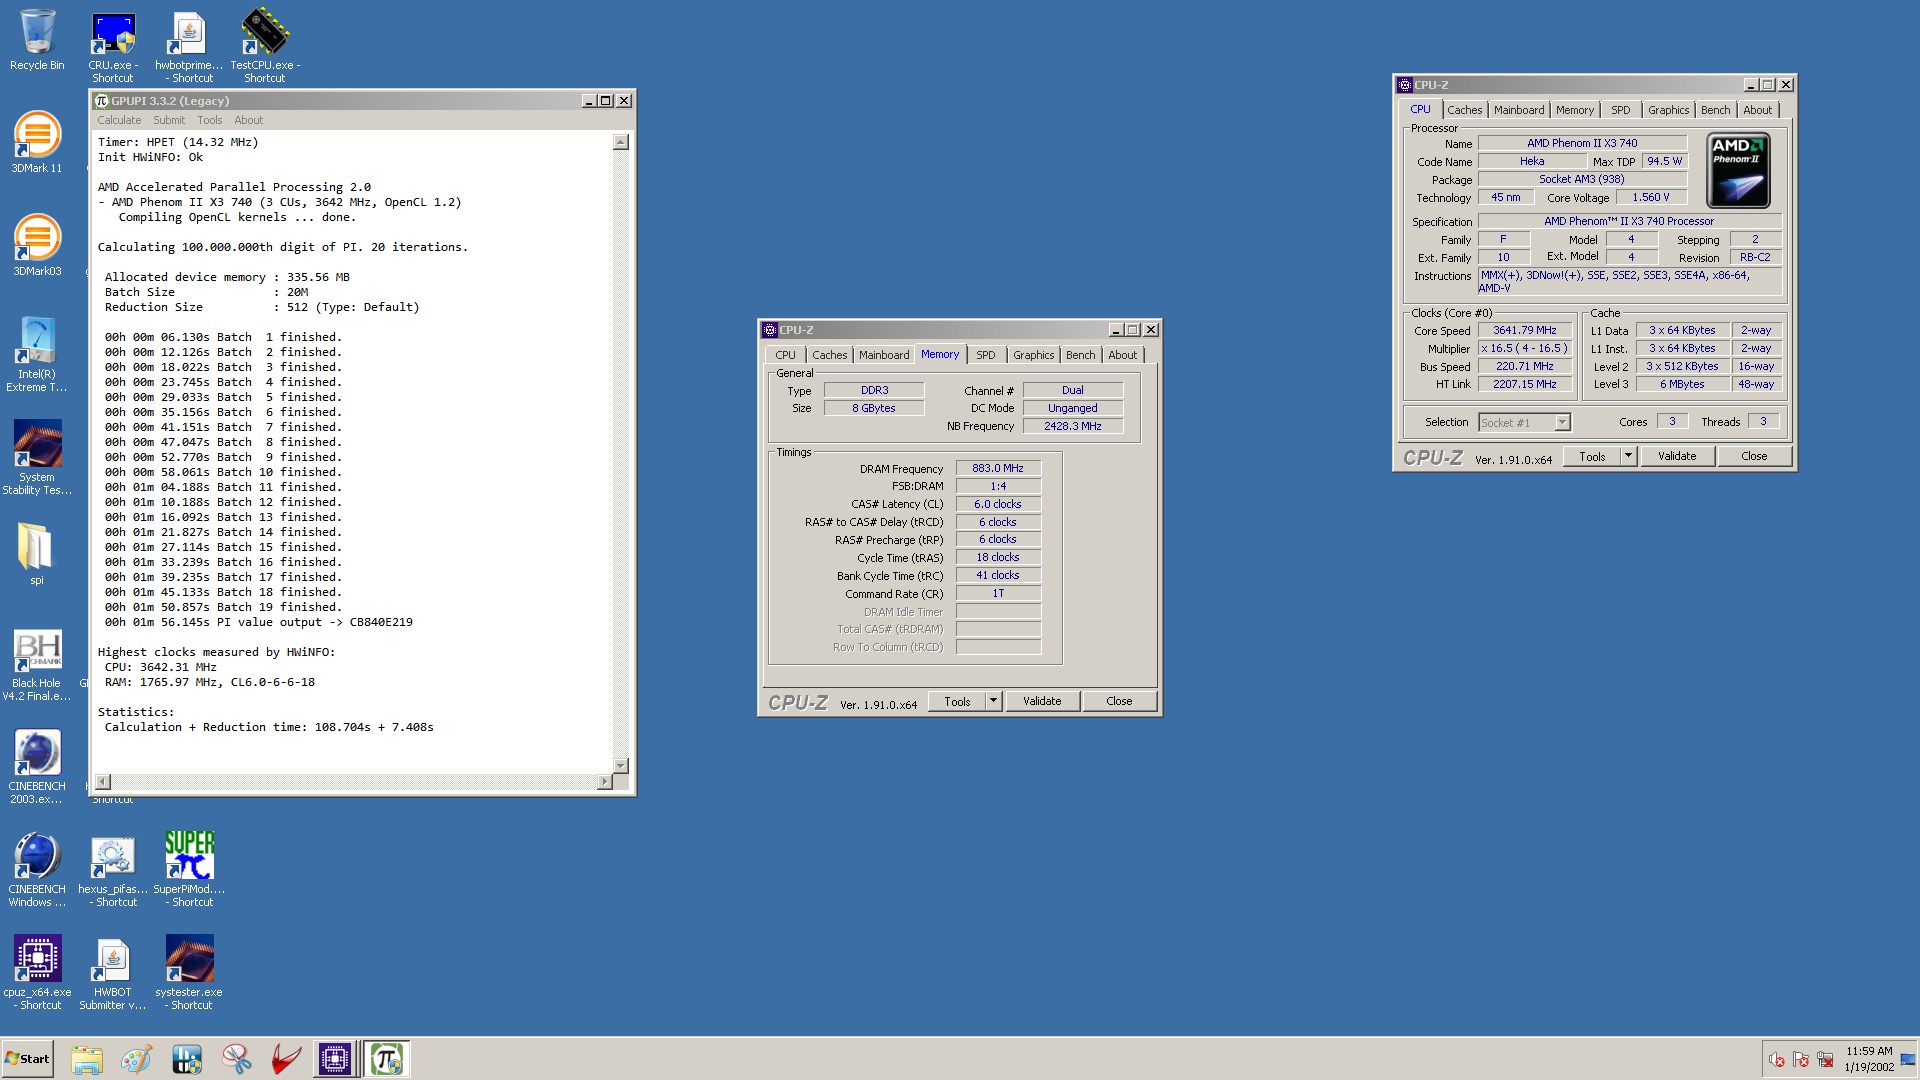This screenshot has width=1920, height=1080.
Task: Open the Start menu
Action: (28, 1059)
